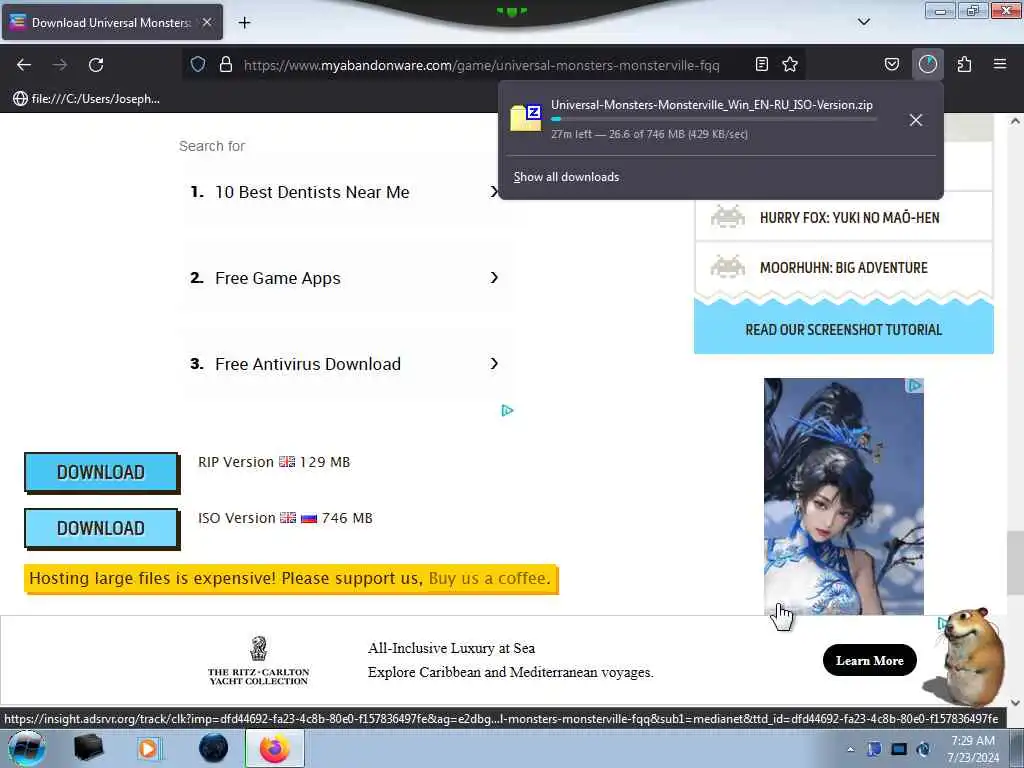Open the media player taskbar icon
1024x768 pixels.
[x=148, y=748]
